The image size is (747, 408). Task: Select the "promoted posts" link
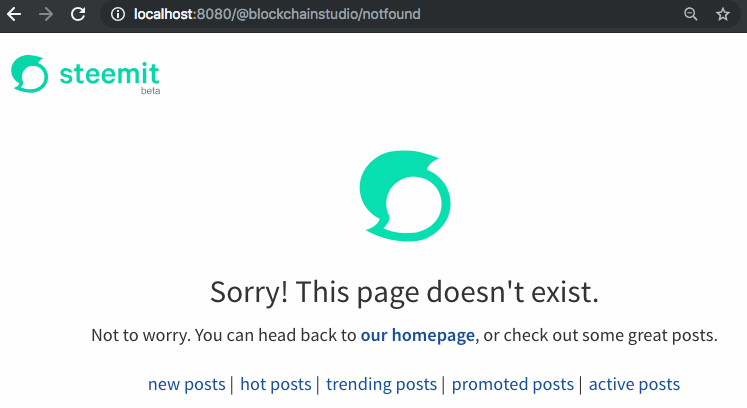513,384
